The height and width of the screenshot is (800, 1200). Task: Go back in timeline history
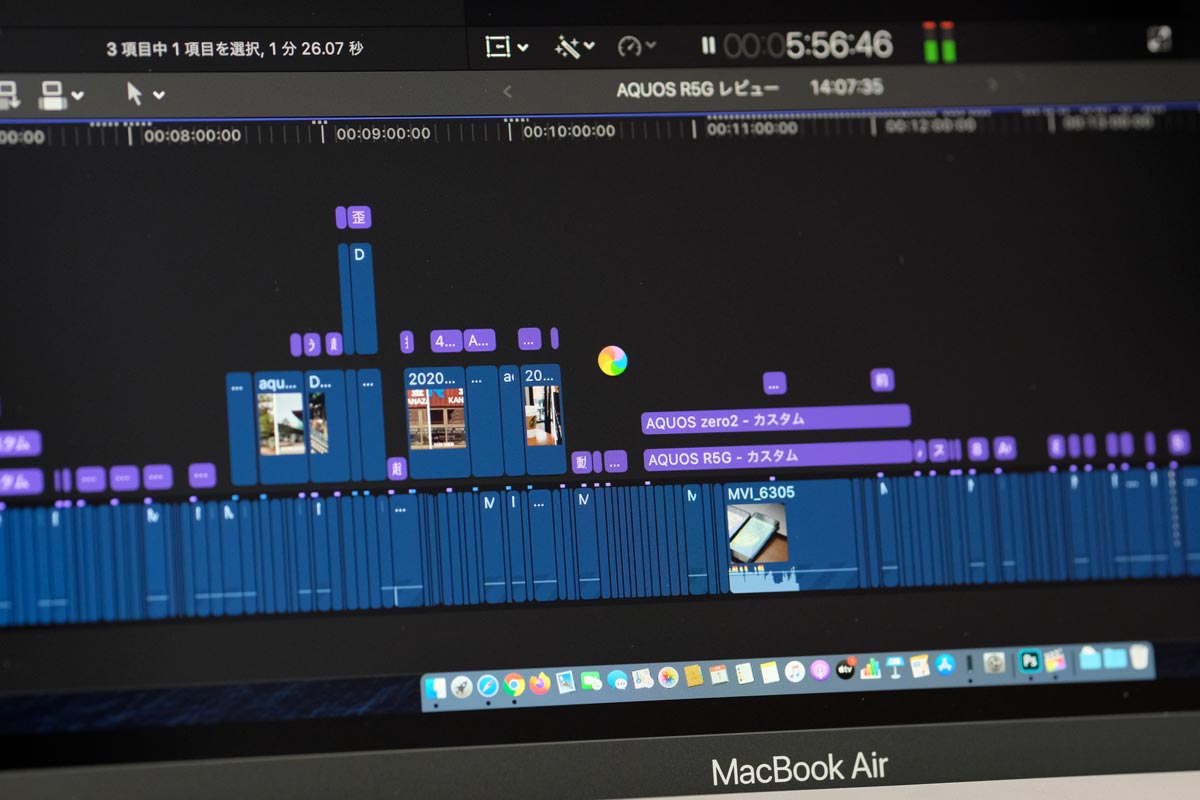coord(507,91)
